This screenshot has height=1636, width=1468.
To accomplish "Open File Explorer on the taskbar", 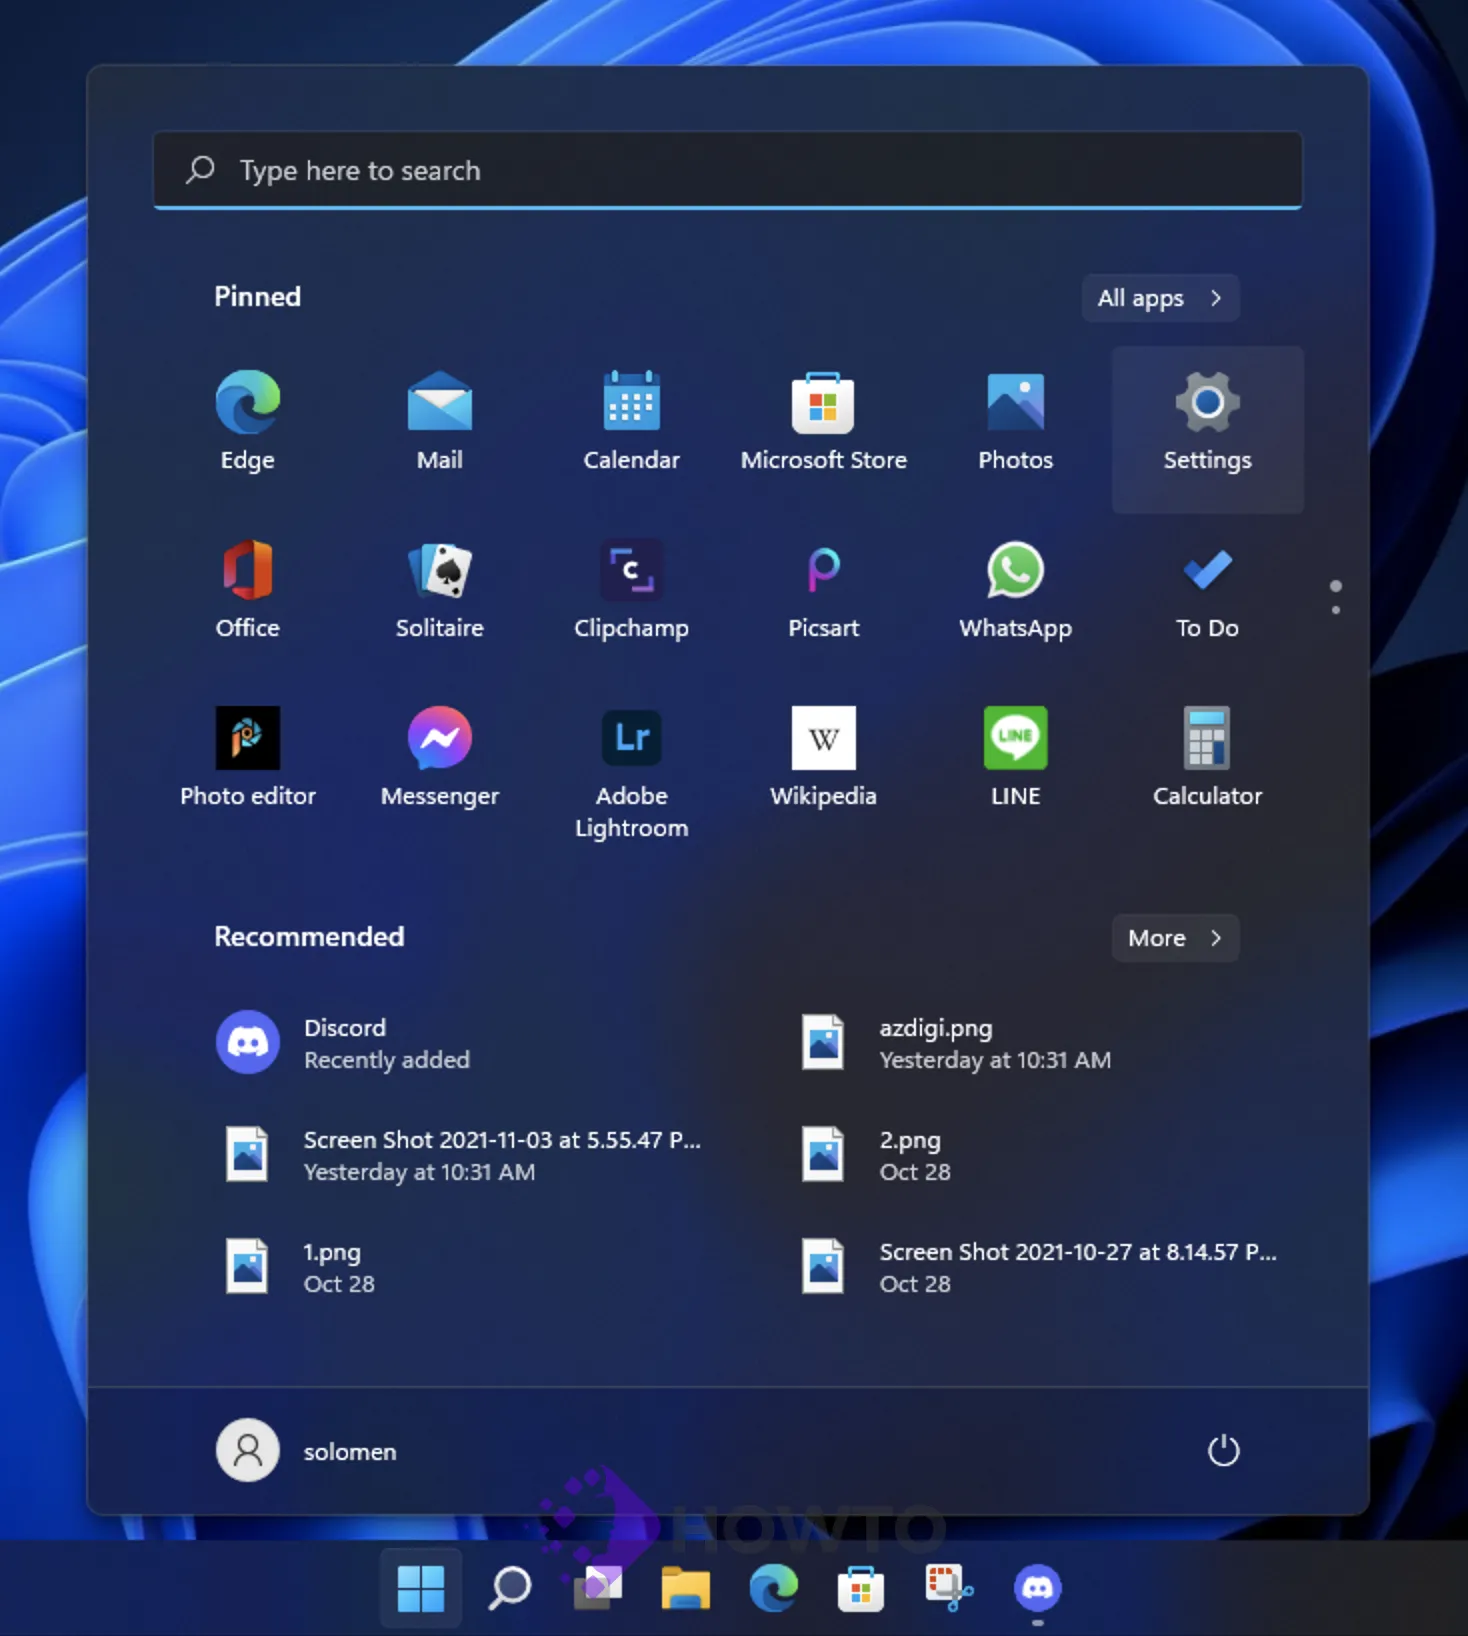I will [x=685, y=1587].
